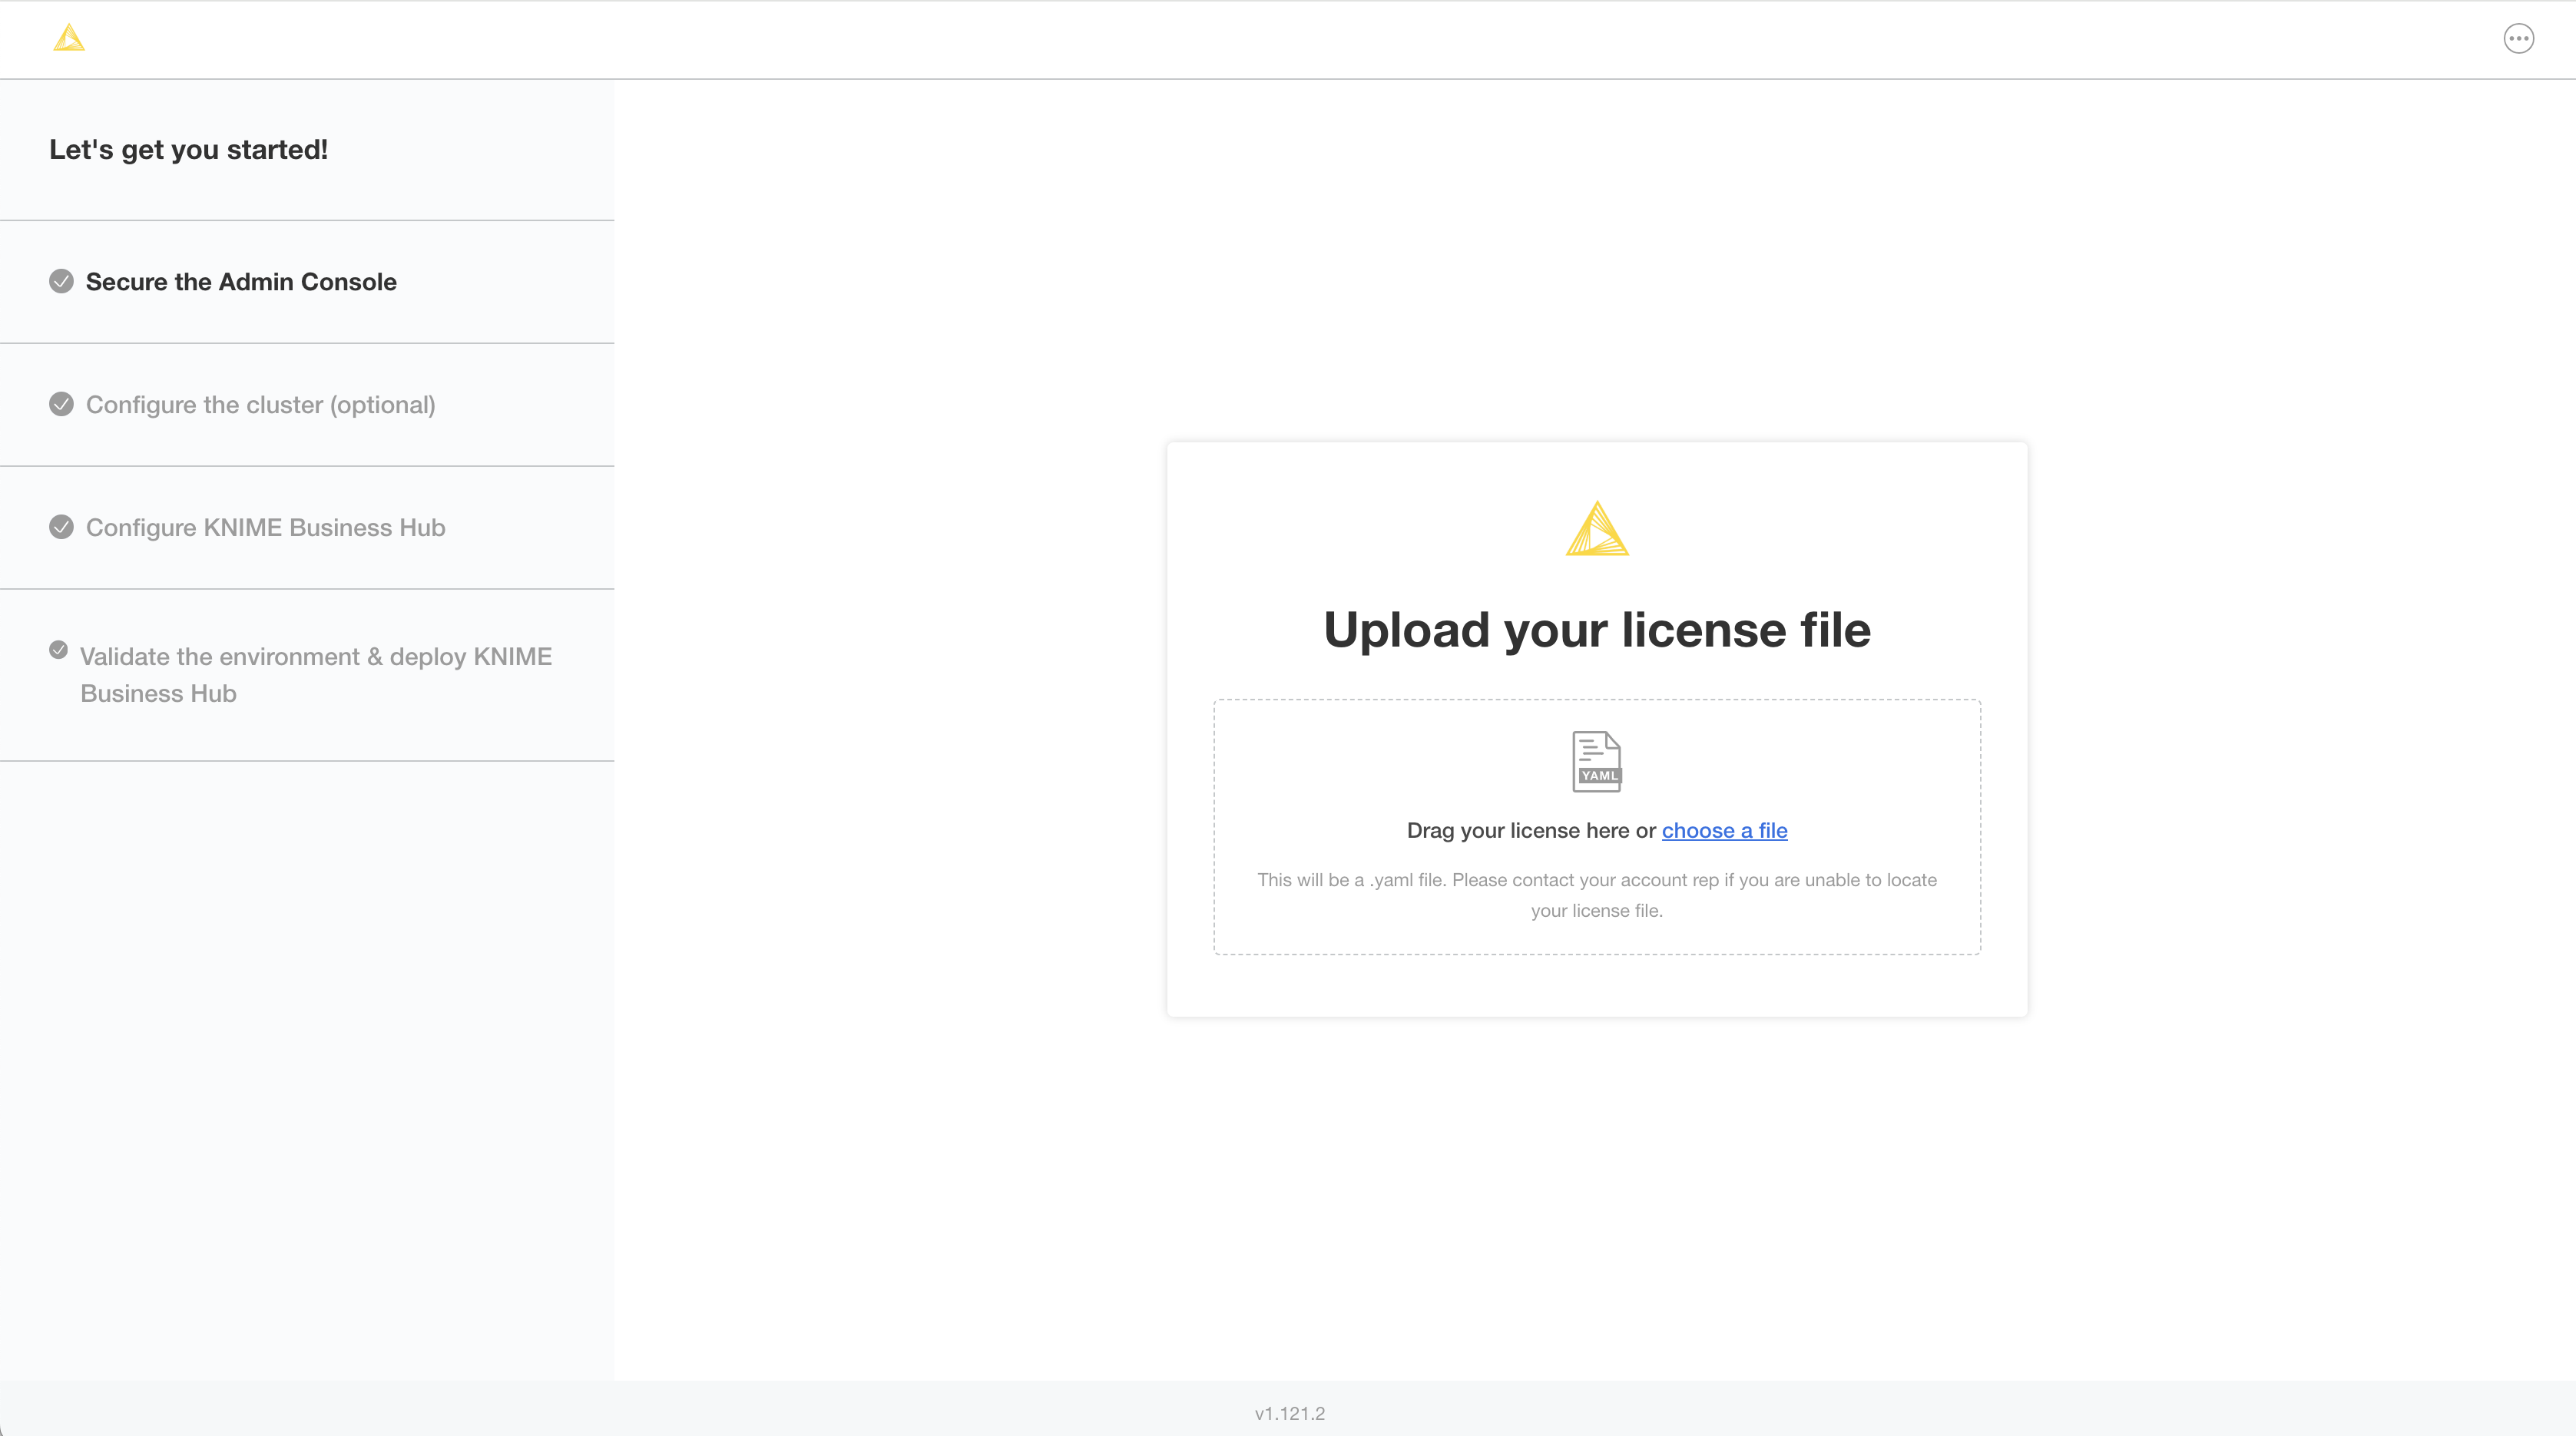Image resolution: width=2576 pixels, height=1436 pixels.
Task: Click the YAML file icon in drop zone
Action: pos(1597,762)
